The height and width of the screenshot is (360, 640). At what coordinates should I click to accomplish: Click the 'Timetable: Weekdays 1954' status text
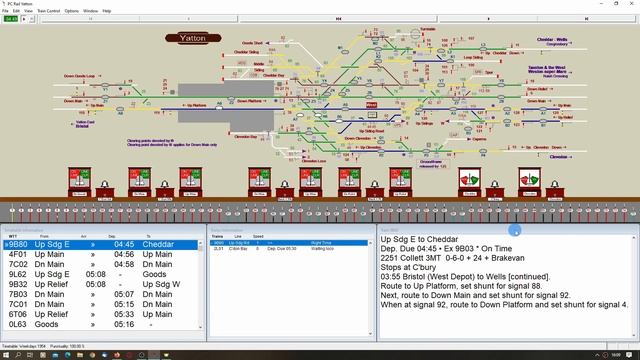pyautogui.click(x=24, y=346)
